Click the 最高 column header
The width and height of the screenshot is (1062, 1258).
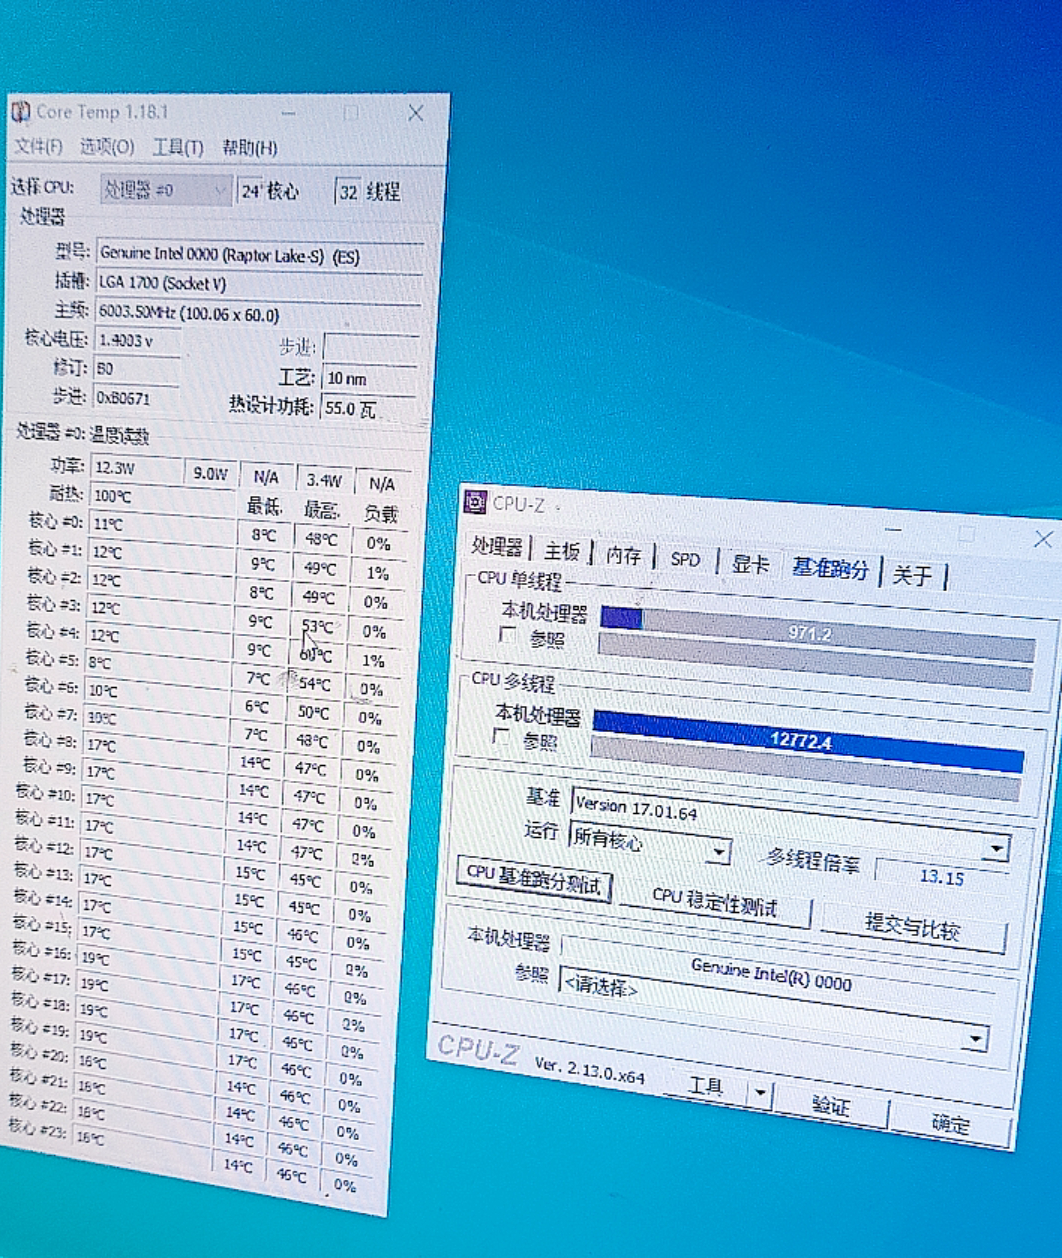pyautogui.click(x=321, y=510)
